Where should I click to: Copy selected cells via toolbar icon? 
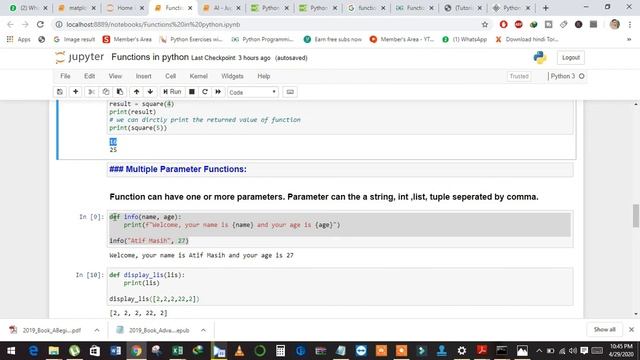106,92
